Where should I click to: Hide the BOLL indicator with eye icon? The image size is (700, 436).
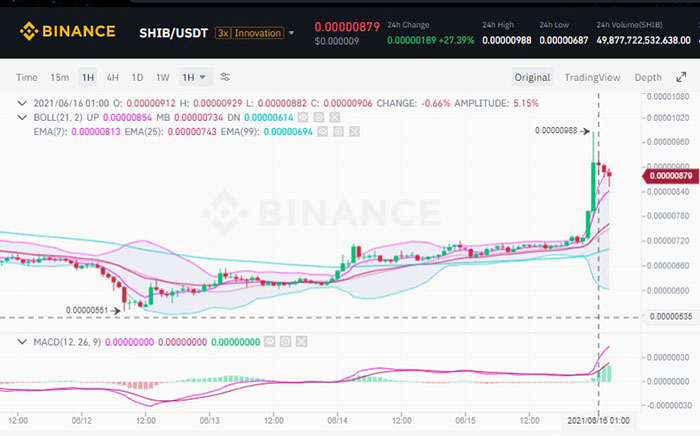click(x=303, y=117)
